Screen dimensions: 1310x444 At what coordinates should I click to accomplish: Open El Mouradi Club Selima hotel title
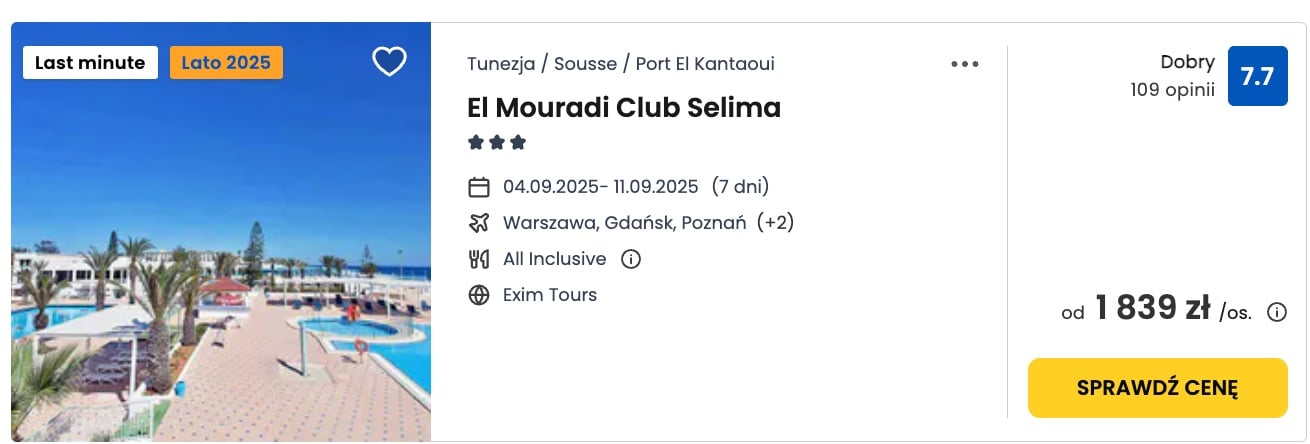(624, 107)
